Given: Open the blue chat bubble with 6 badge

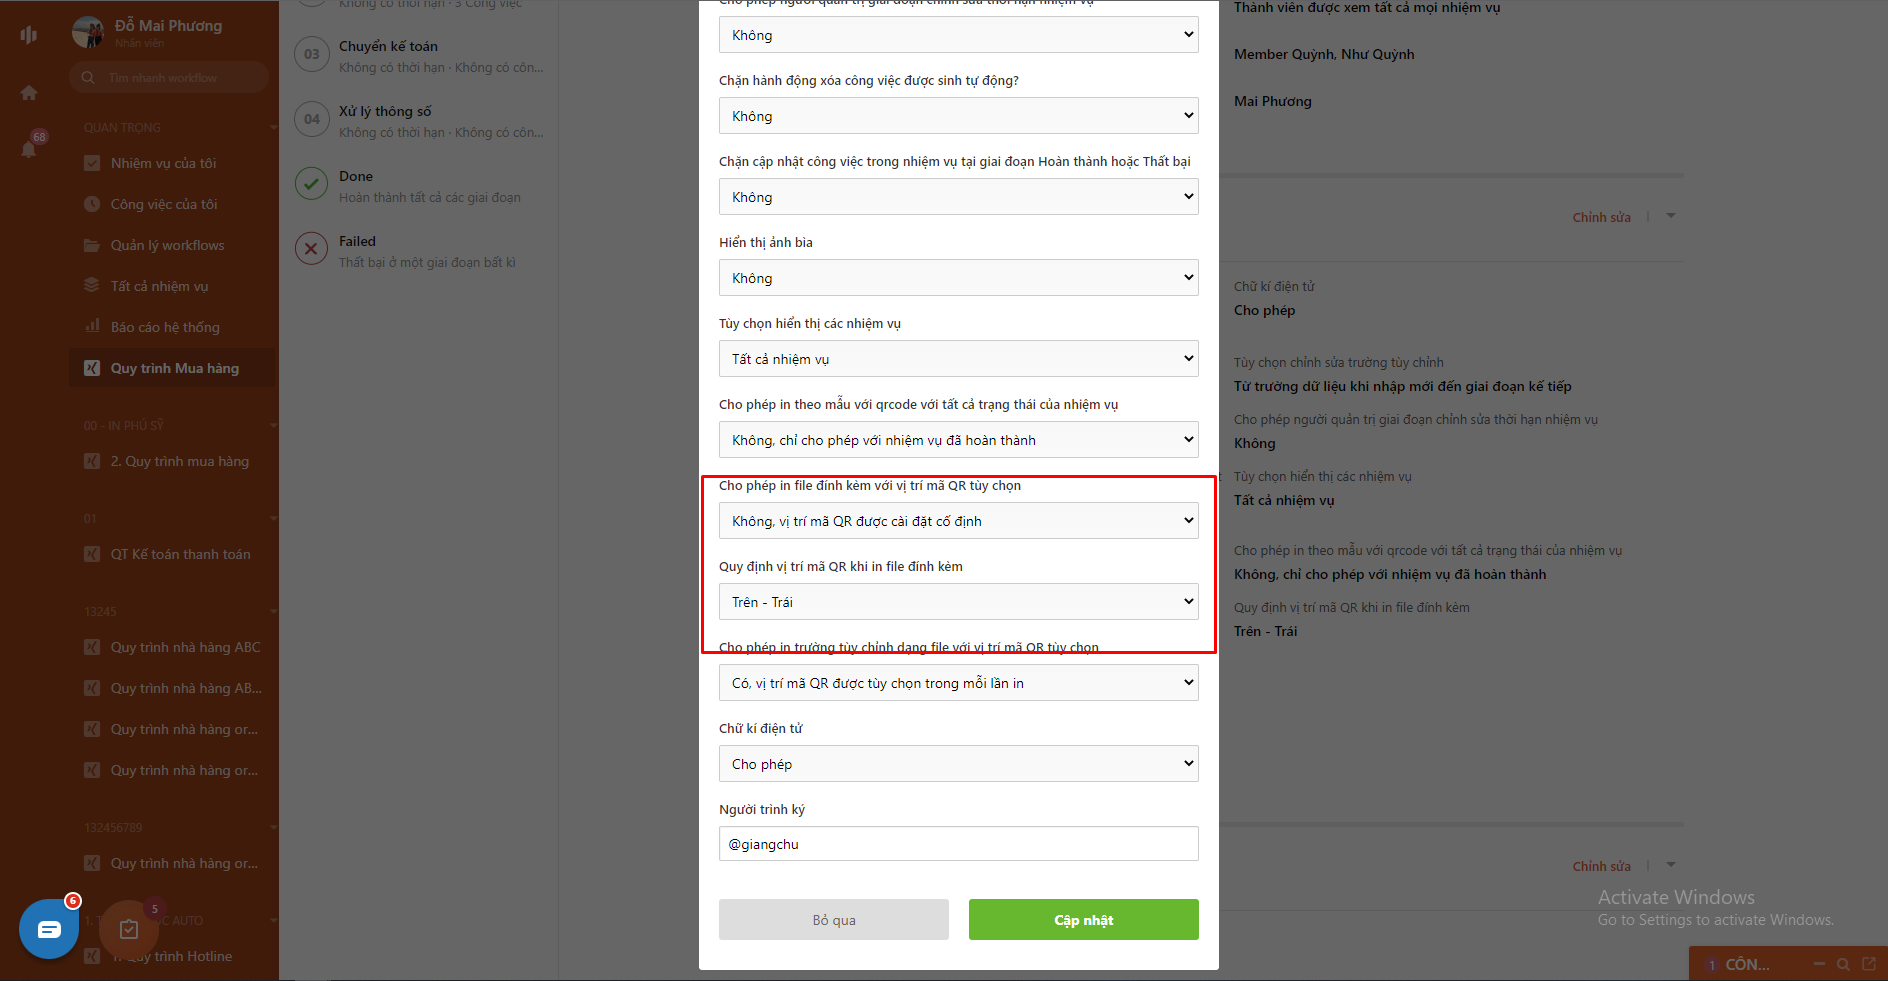Looking at the screenshot, I should coord(49,929).
